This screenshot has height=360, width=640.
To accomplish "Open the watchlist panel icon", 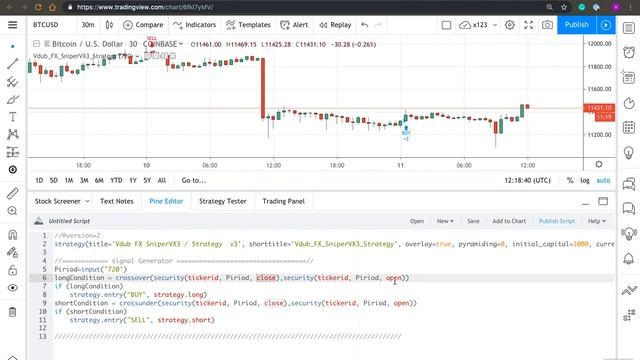I will pos(629,28).
